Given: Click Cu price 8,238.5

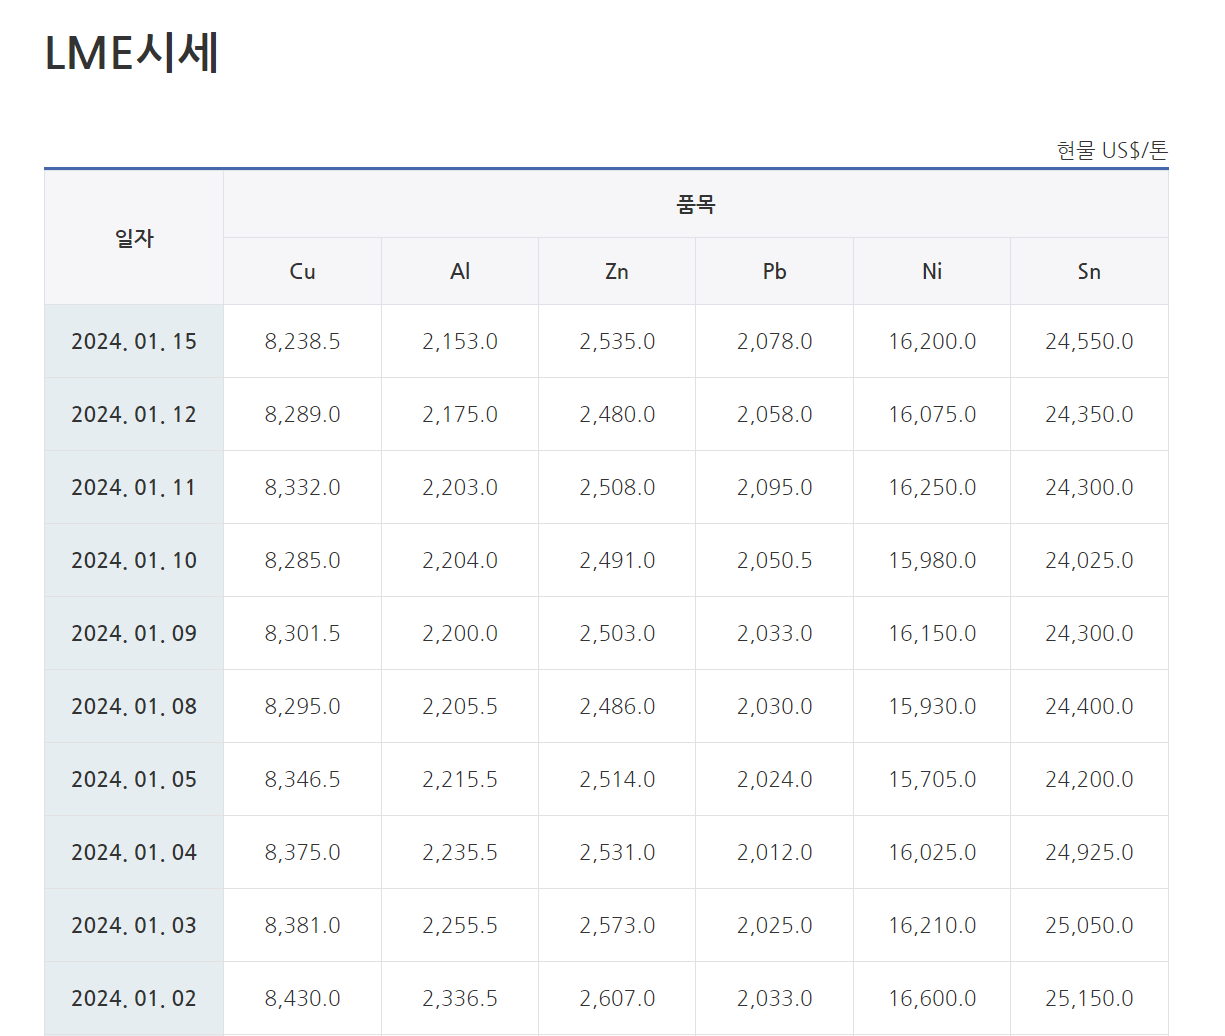Looking at the screenshot, I should pyautogui.click(x=302, y=341).
